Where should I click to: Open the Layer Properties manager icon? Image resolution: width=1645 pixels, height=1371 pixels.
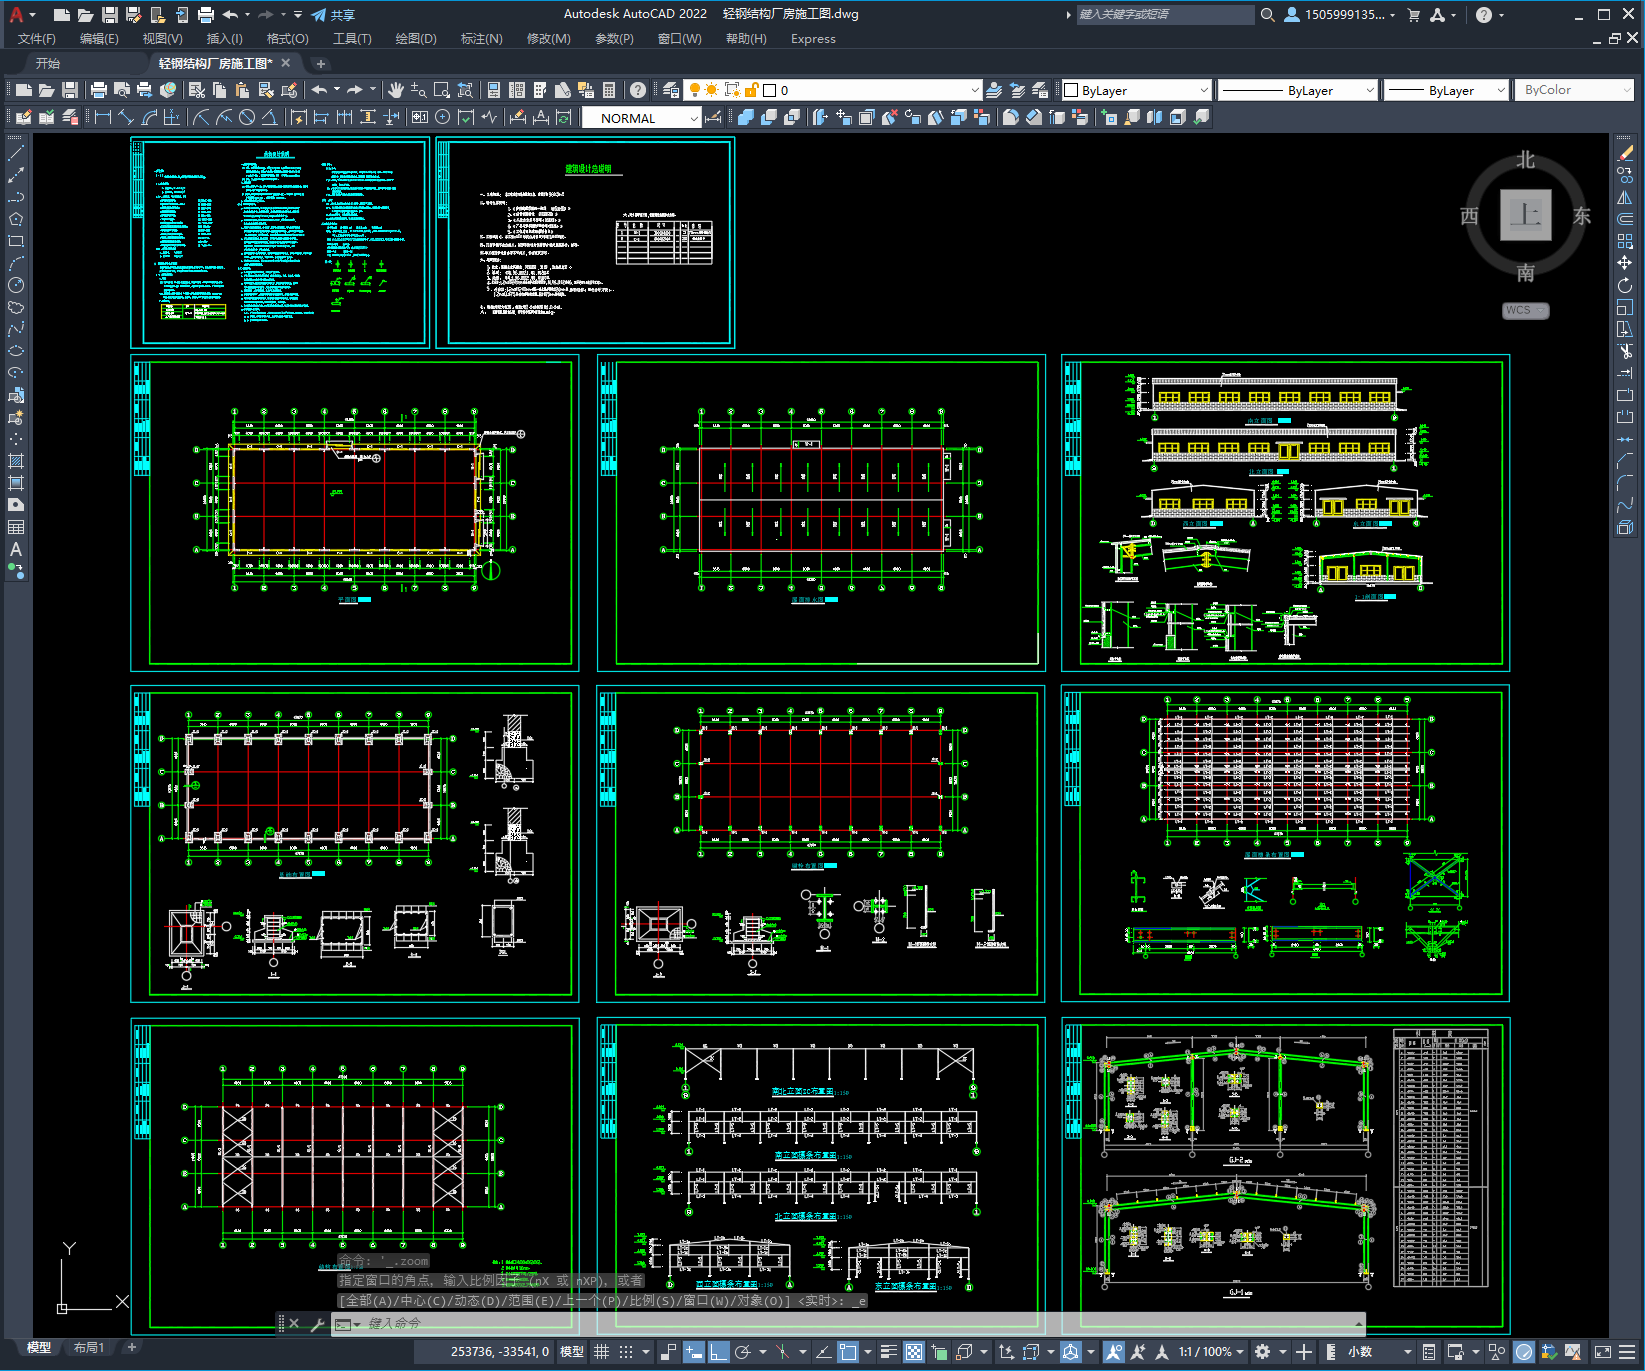[671, 90]
